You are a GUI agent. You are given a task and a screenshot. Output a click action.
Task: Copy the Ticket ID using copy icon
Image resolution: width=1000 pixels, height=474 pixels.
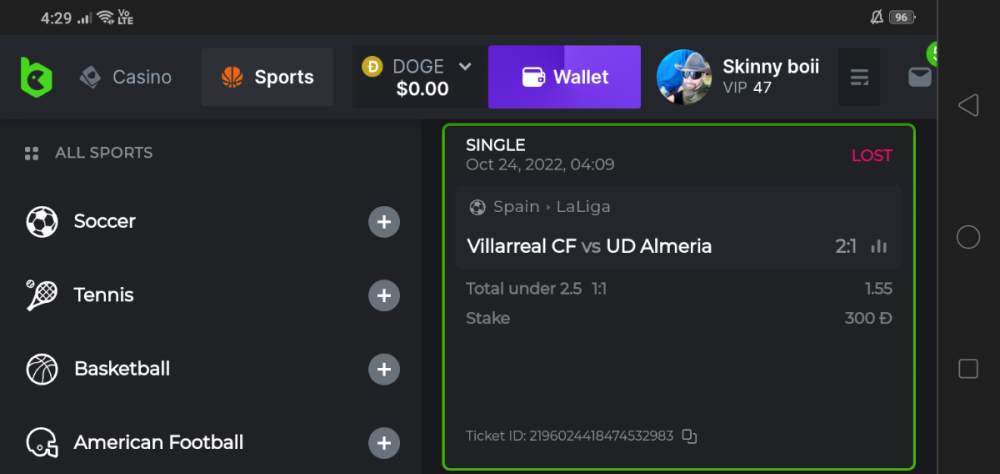[x=689, y=436]
